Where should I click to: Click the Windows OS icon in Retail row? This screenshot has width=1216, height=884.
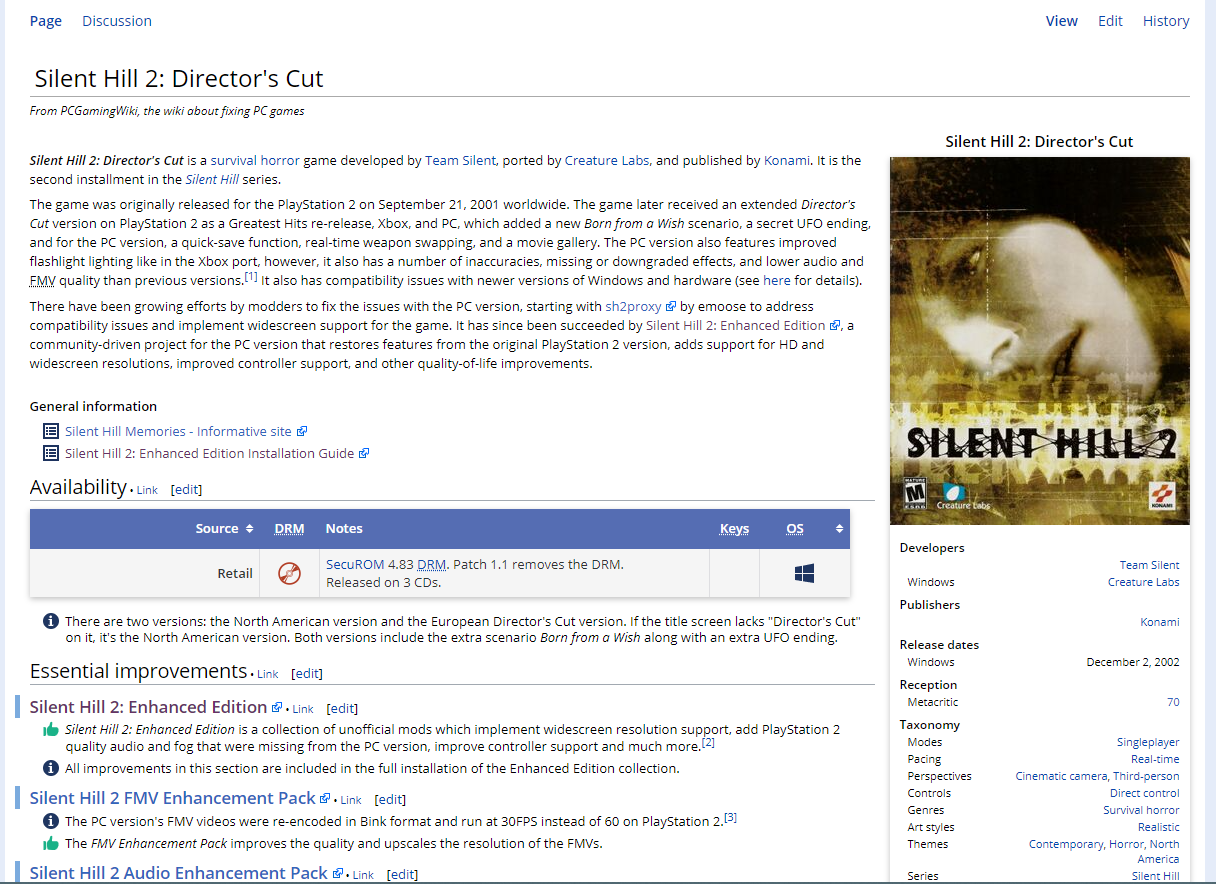coord(804,573)
